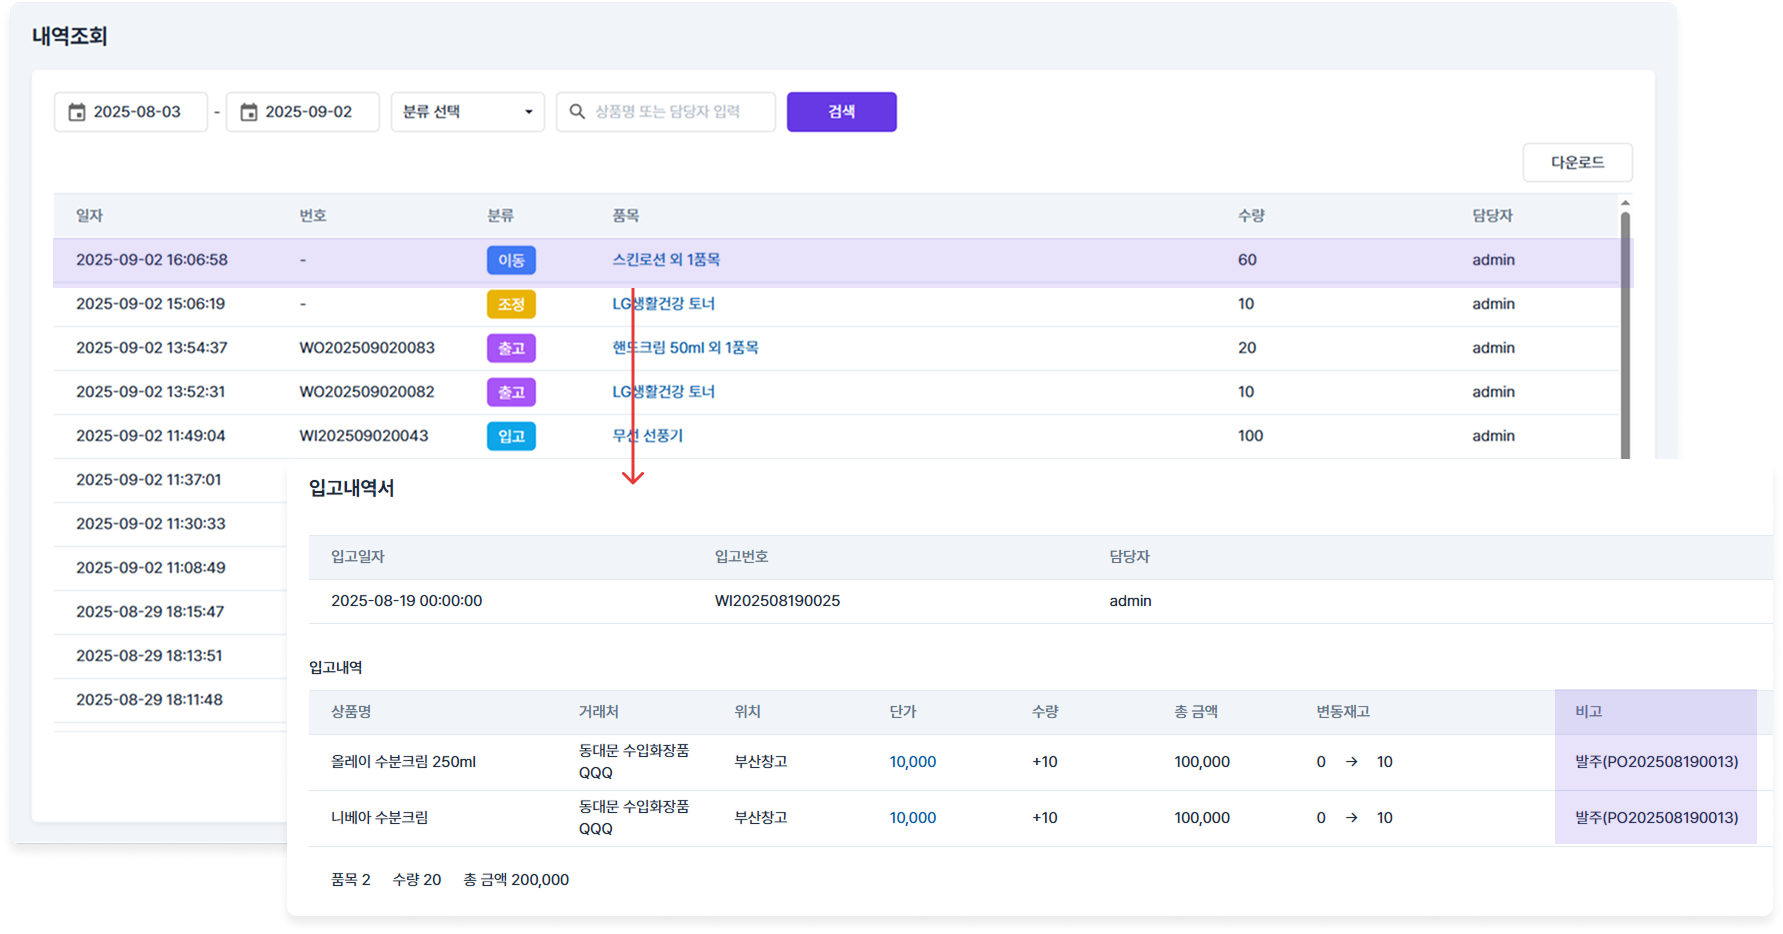
Task: Open the 분류 선택 dropdown
Action: coord(467,112)
